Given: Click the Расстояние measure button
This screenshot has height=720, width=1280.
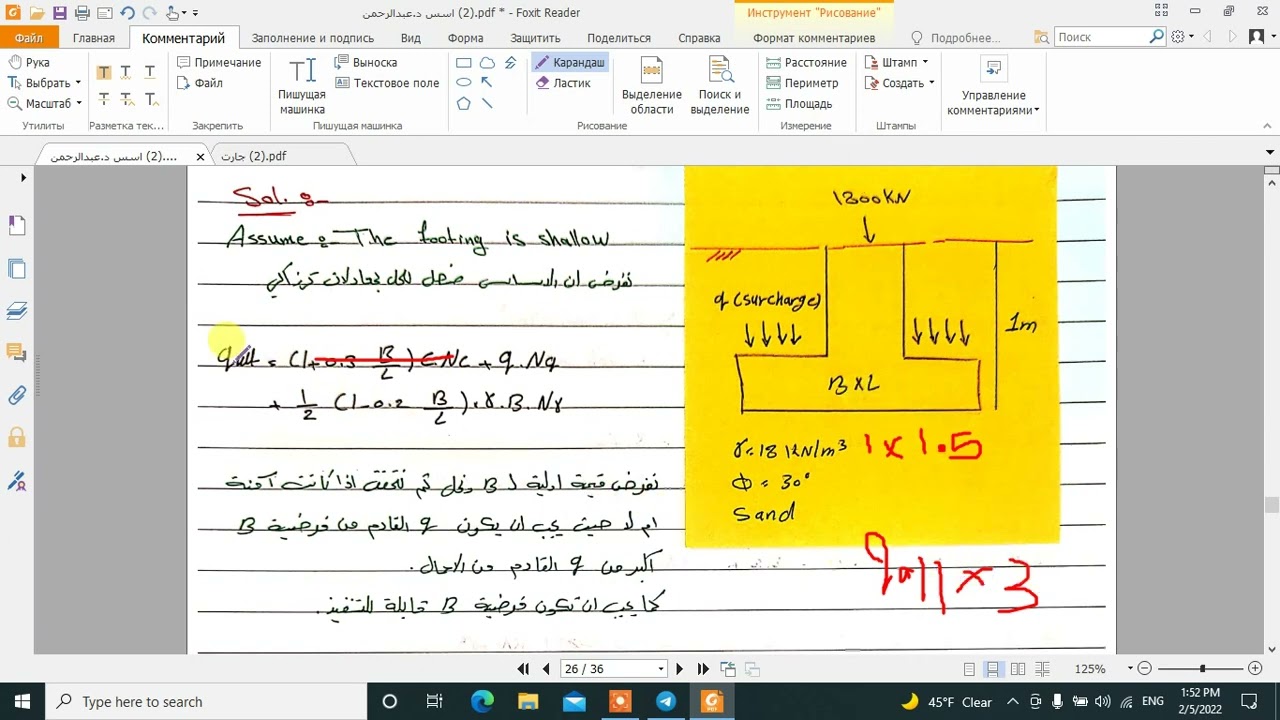Looking at the screenshot, I should 807,62.
